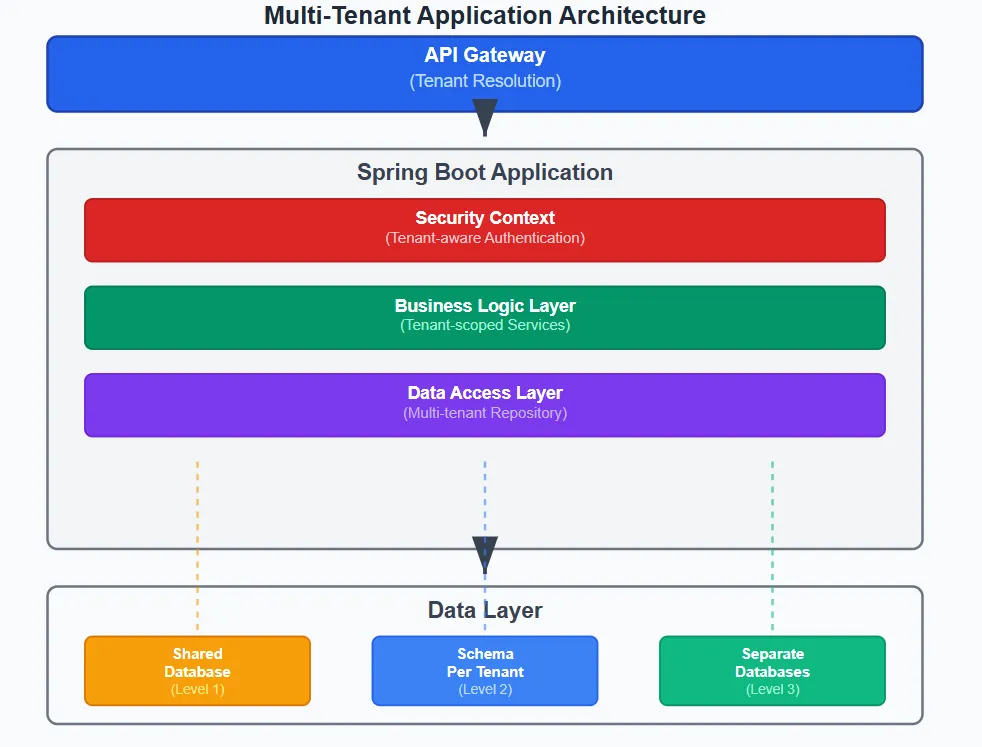Viewport: 982px width, 747px height.
Task: Click the Separate Databases (Level 3) box
Action: pyautogui.click(x=772, y=670)
